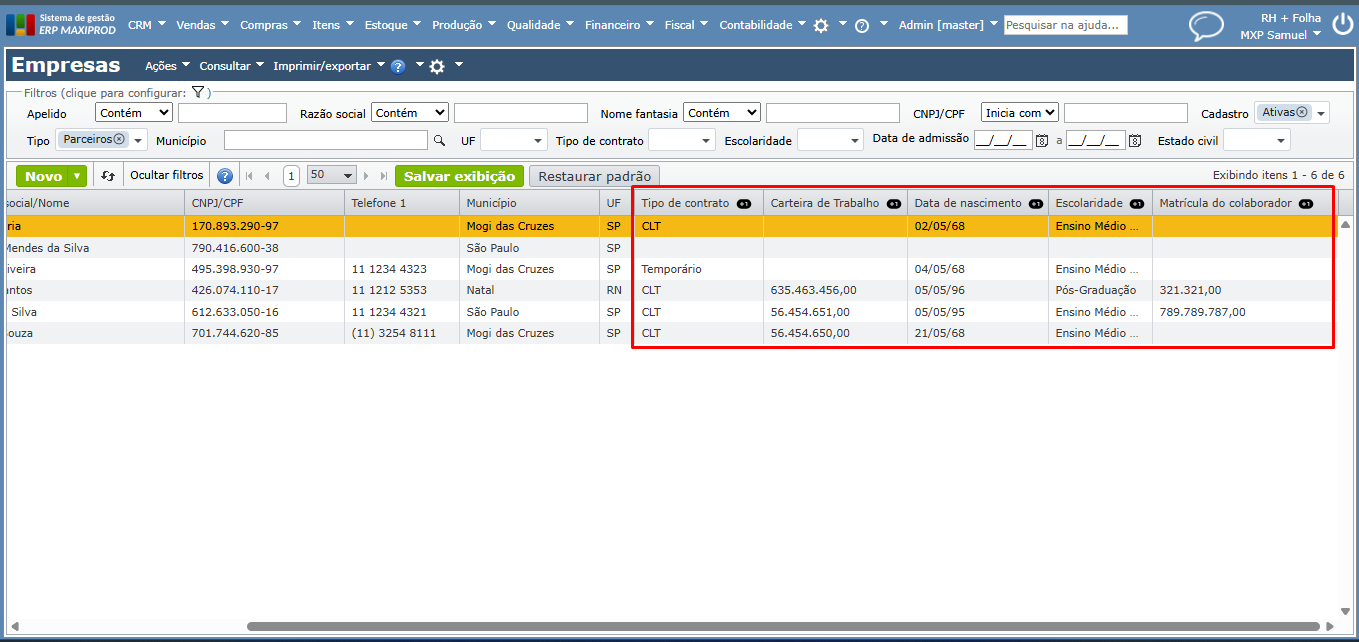Click the power logout icon
1359x642 pixels.
point(1342,25)
